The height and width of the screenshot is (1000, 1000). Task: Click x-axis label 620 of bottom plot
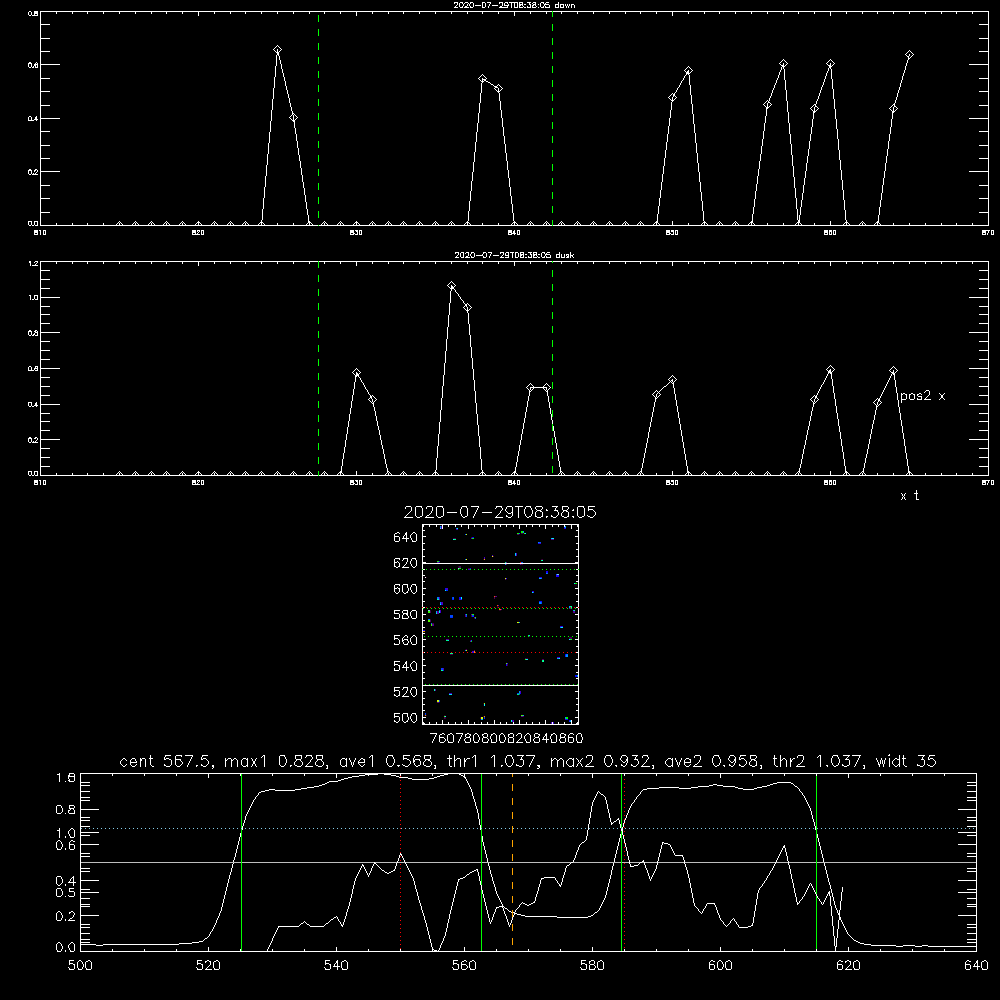point(848,966)
